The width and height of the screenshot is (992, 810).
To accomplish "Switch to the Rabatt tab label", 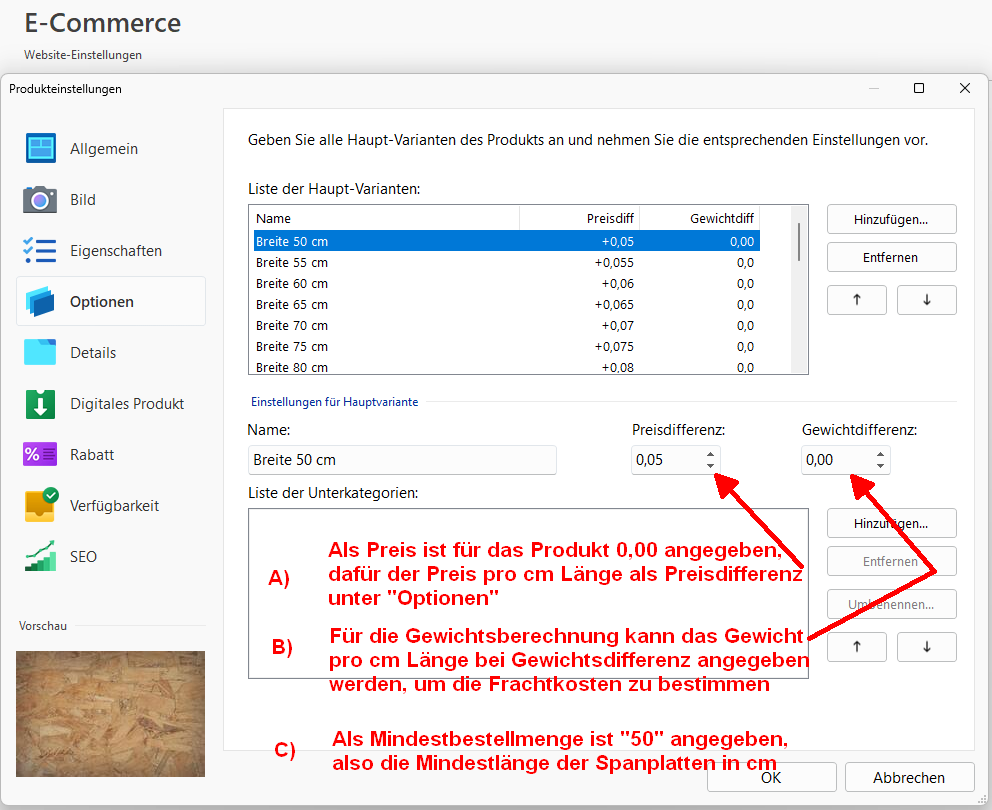I will (x=92, y=454).
